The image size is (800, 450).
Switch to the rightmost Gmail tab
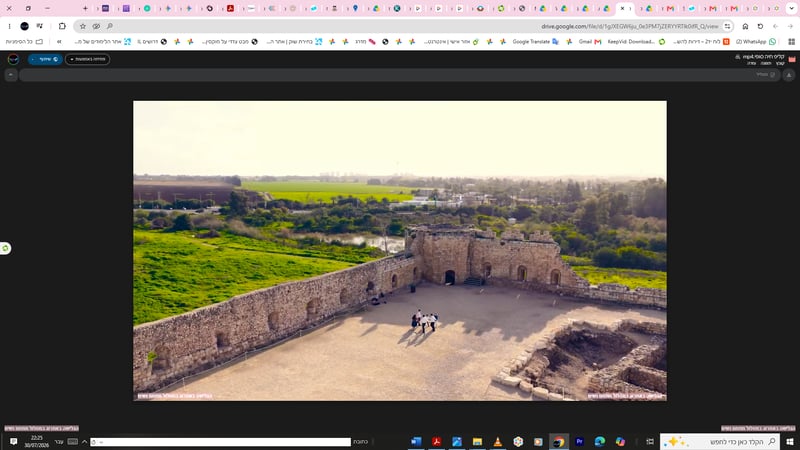(734, 8)
